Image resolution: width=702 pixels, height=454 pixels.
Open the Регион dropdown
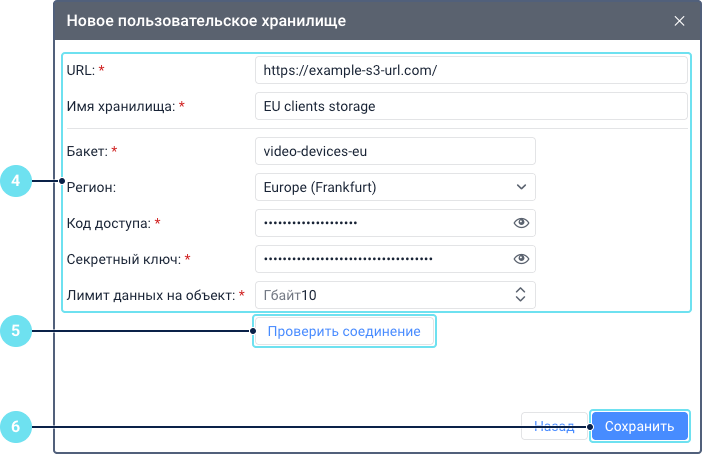tap(395, 187)
